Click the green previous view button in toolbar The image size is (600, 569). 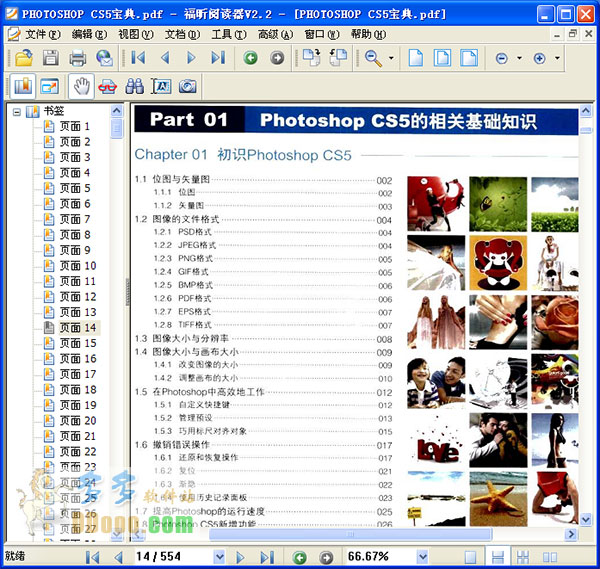click(x=251, y=58)
